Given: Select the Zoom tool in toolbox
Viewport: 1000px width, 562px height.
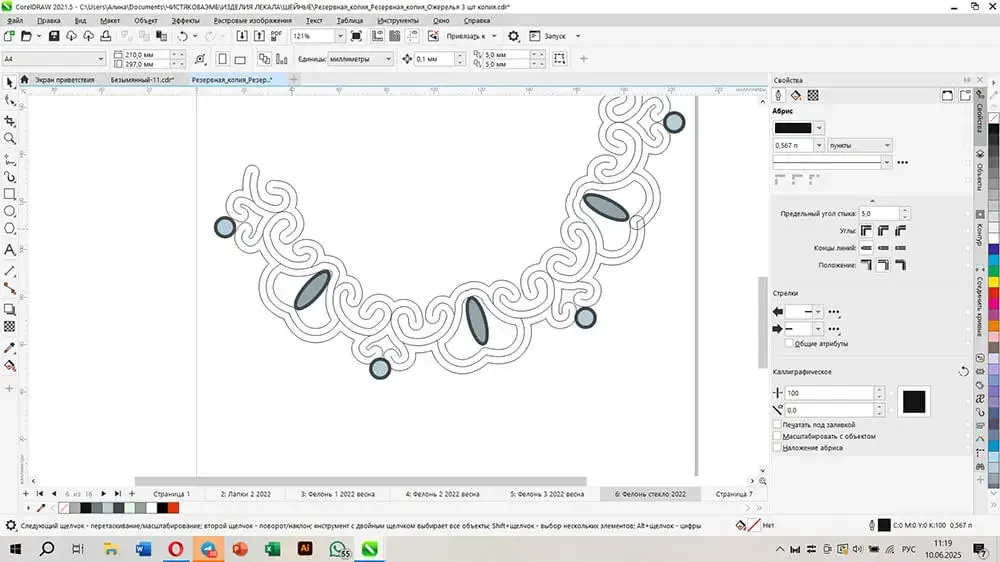Looking at the screenshot, I should 10,138.
